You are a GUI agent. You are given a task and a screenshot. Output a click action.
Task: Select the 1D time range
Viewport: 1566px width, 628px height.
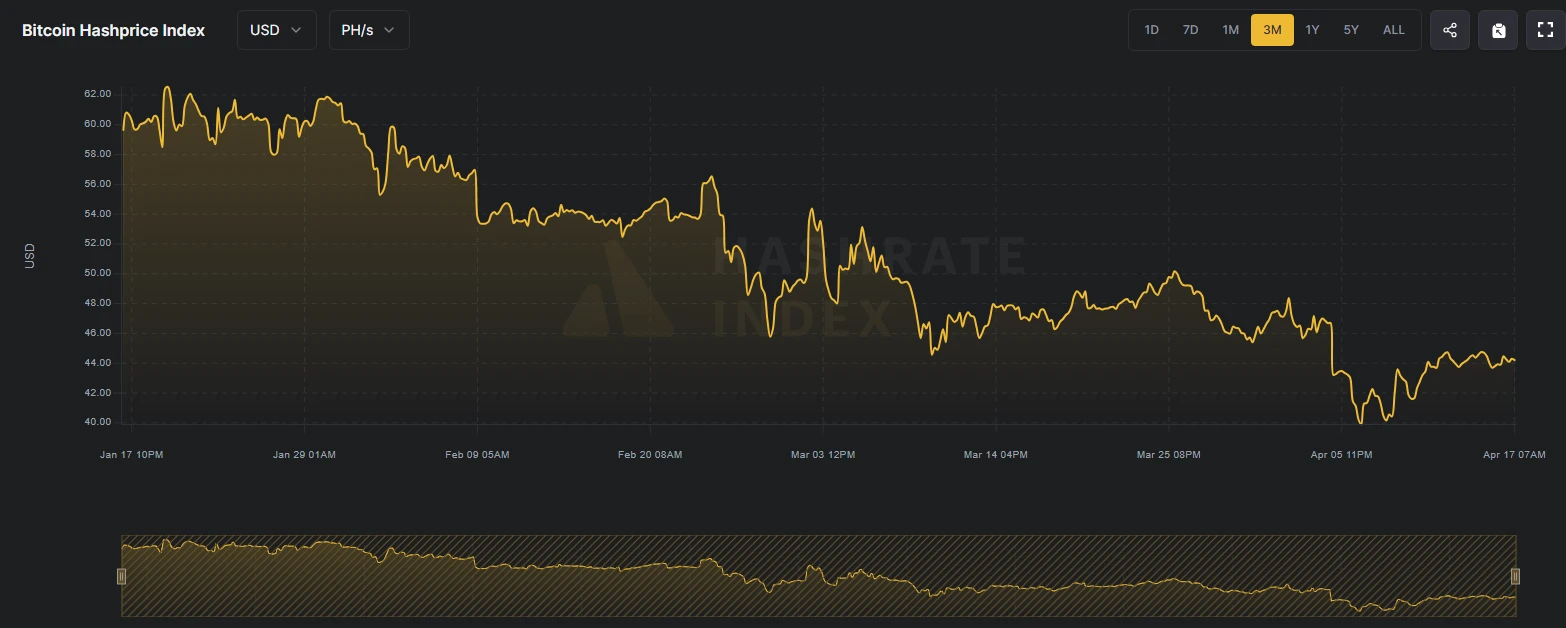pyautogui.click(x=1151, y=30)
